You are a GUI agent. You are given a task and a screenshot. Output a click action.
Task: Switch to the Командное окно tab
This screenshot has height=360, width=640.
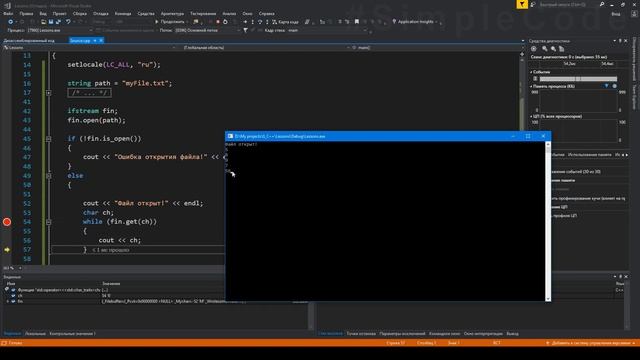tap(444, 334)
